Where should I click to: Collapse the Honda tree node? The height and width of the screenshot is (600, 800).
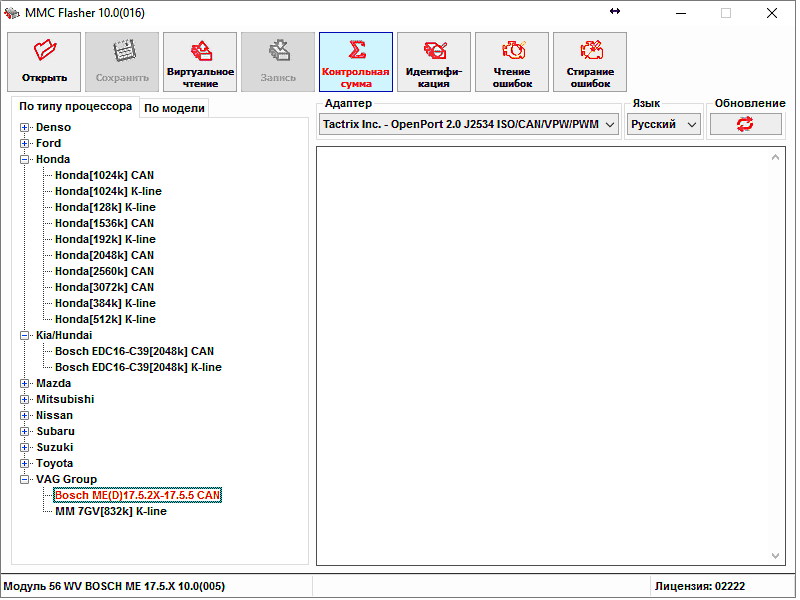tap(25, 159)
